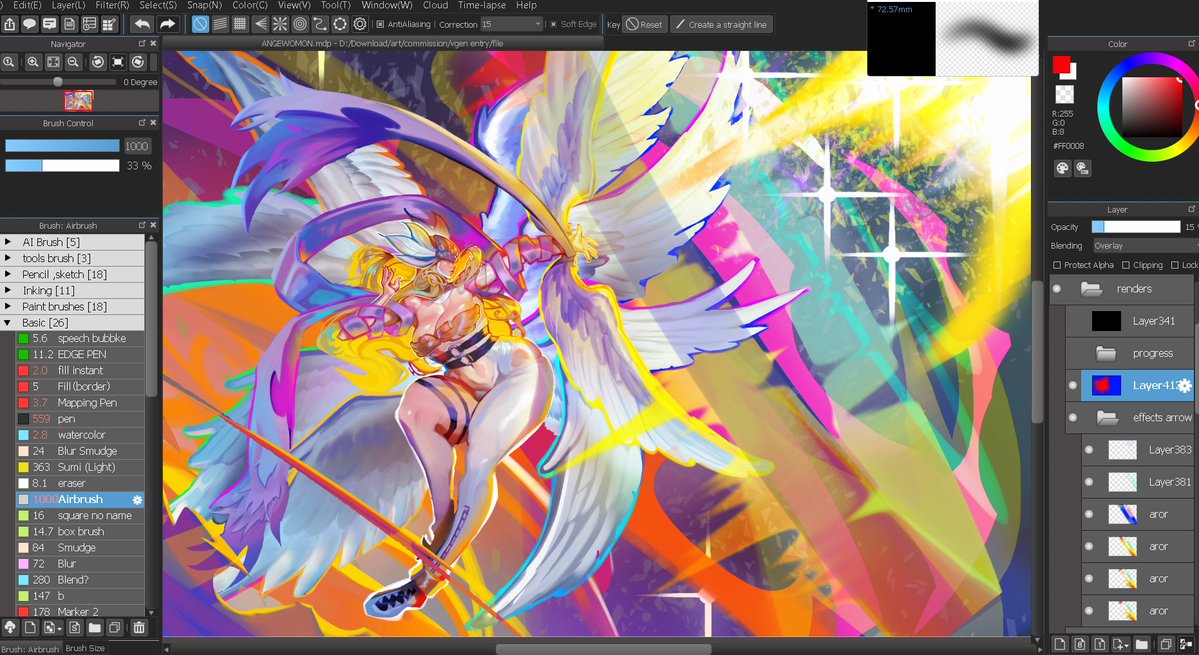Click the Navigator rotate left icon
Image resolution: width=1199 pixels, height=655 pixels.
click(98, 62)
